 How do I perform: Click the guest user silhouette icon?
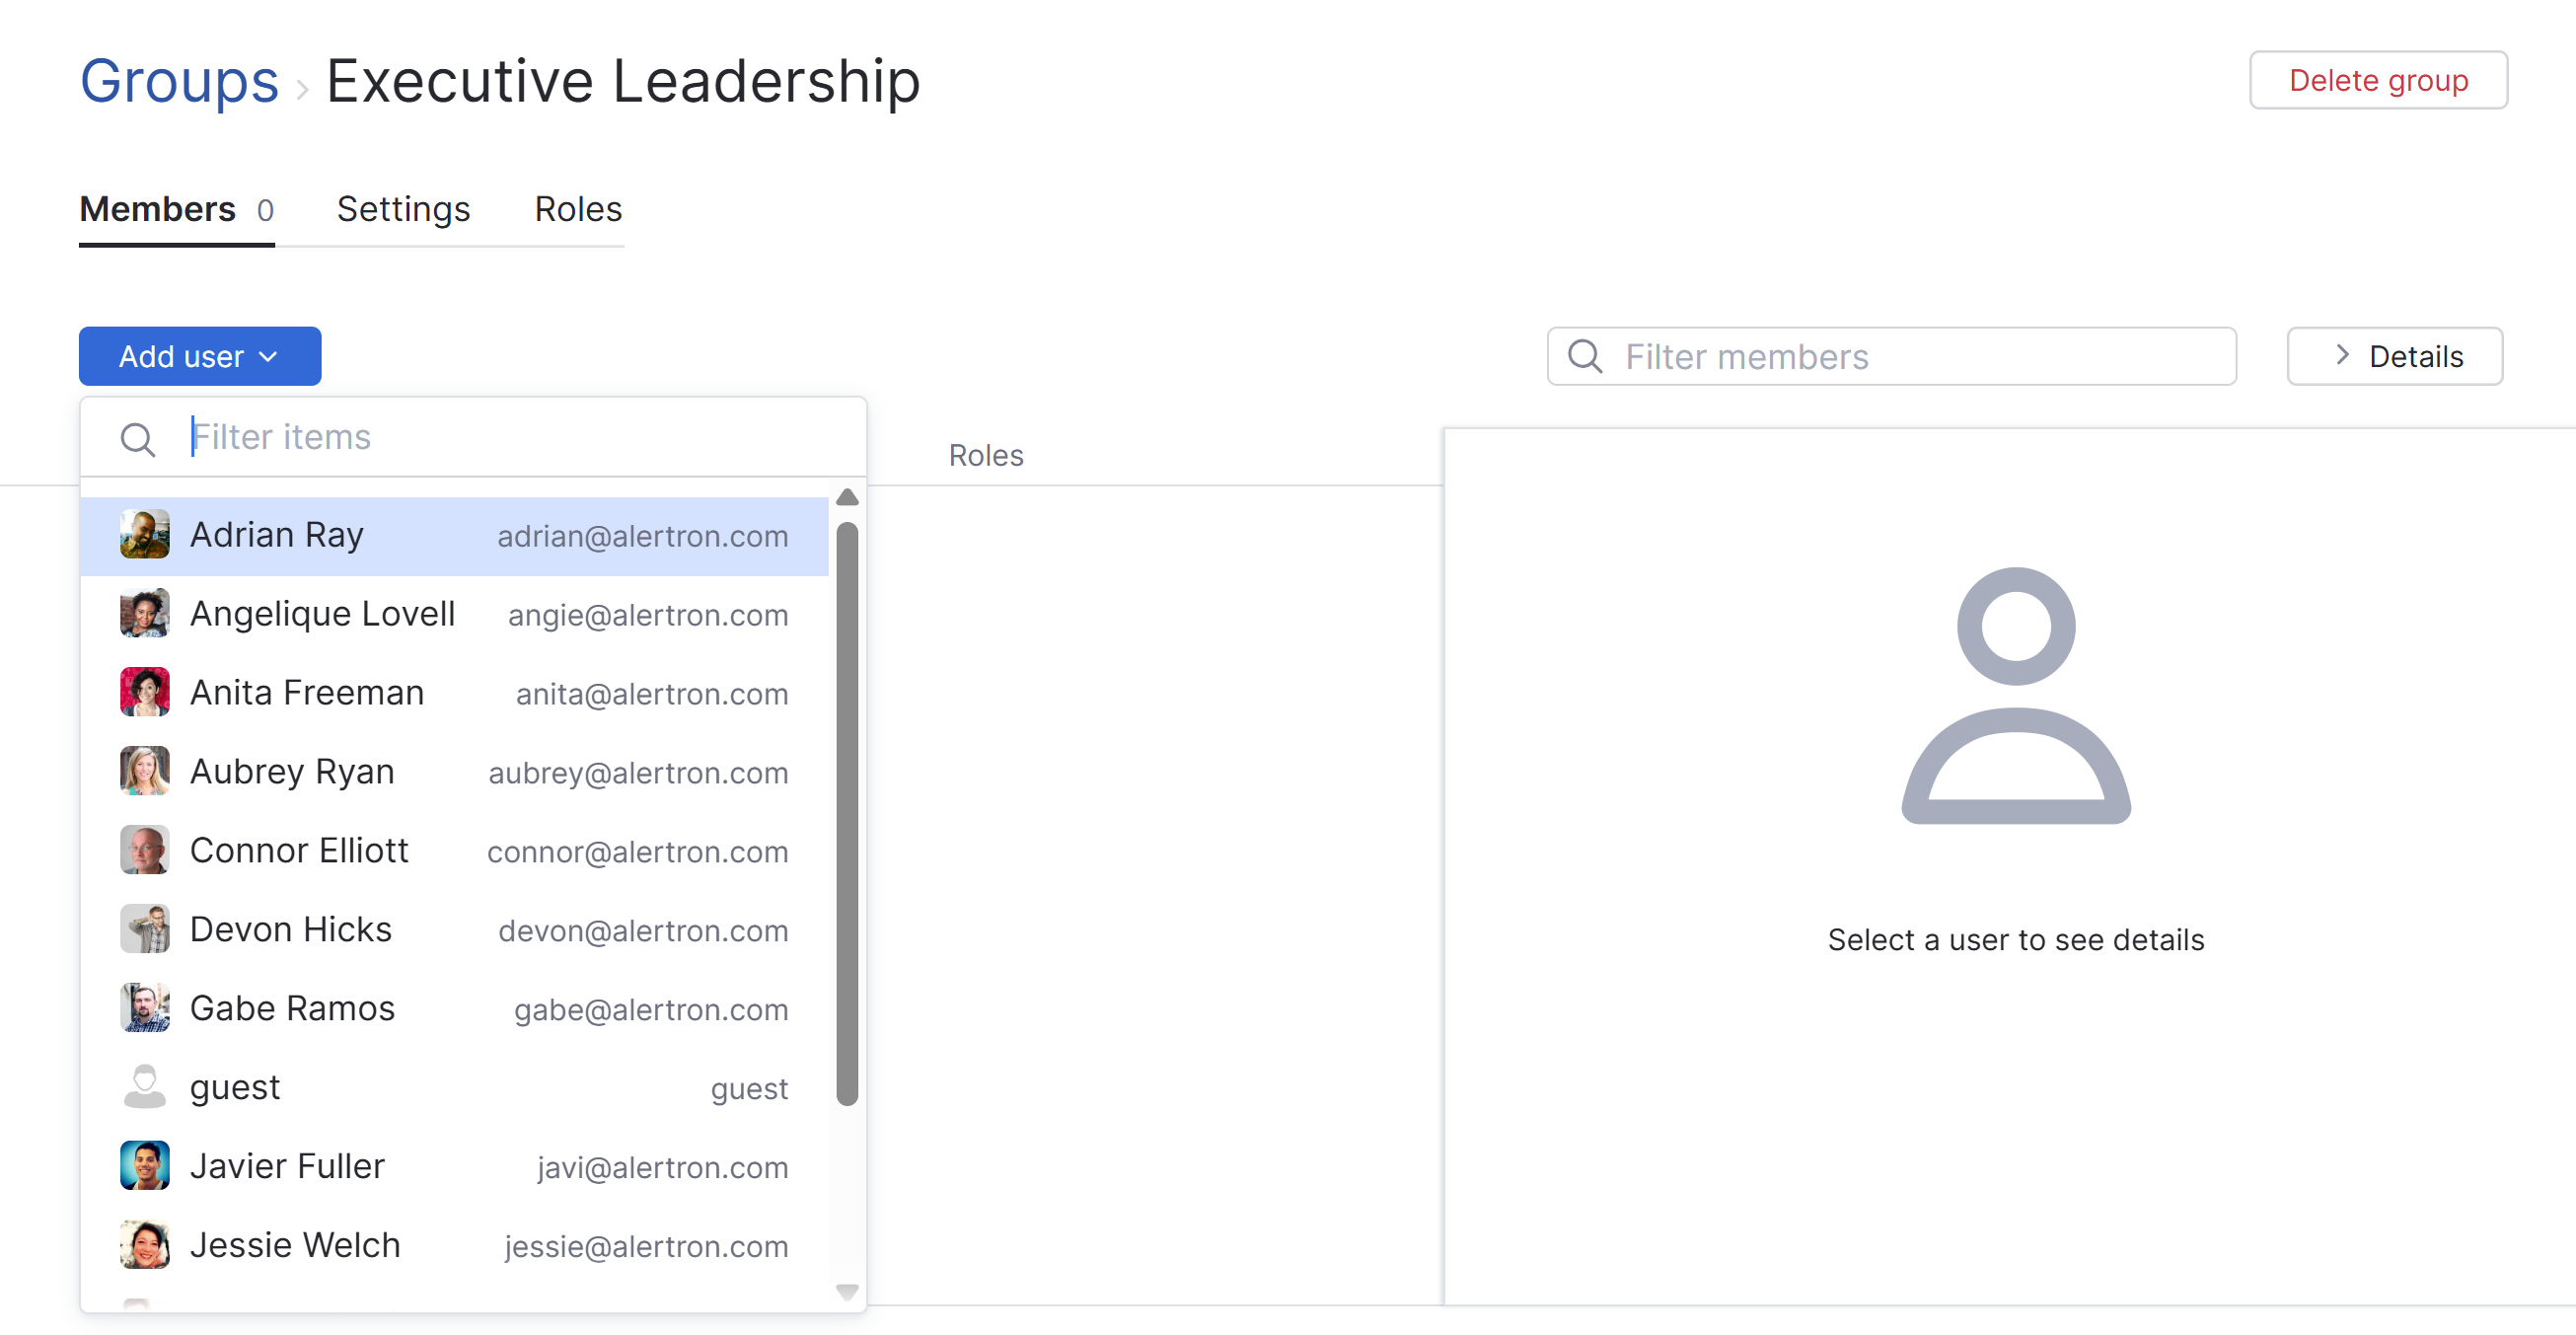click(x=145, y=1086)
